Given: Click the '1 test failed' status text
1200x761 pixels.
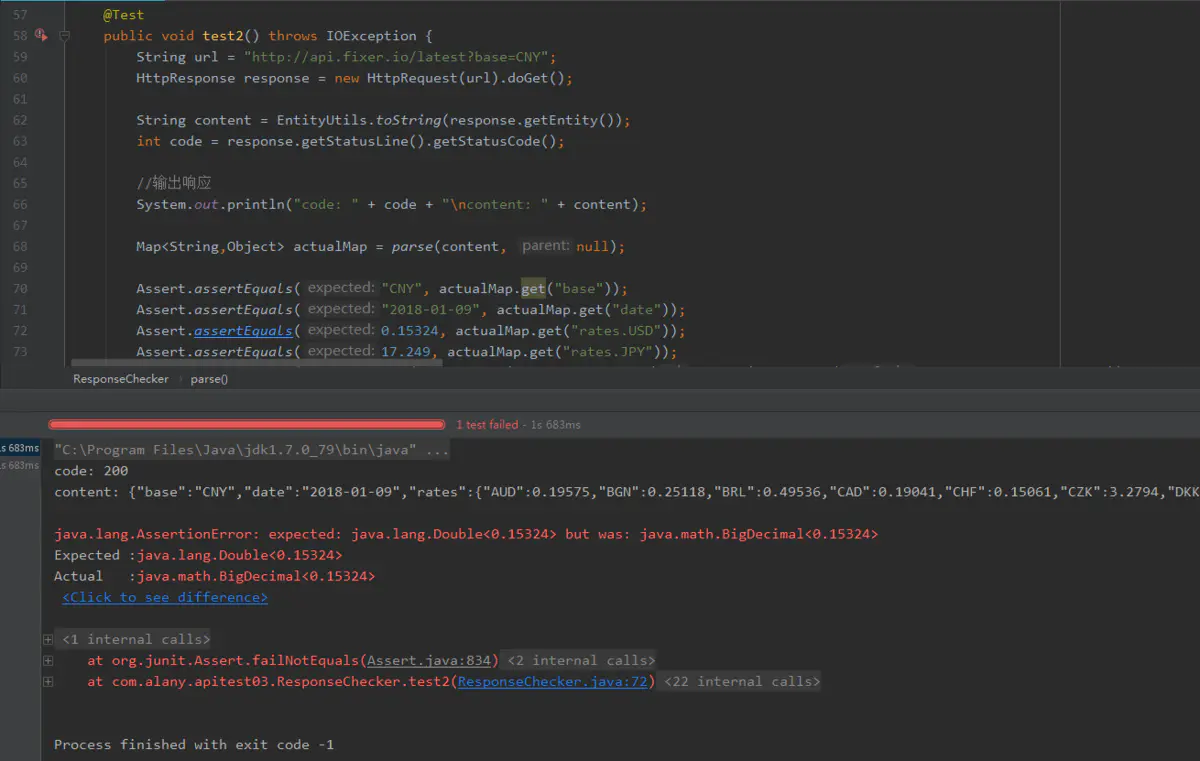Looking at the screenshot, I should (487, 425).
